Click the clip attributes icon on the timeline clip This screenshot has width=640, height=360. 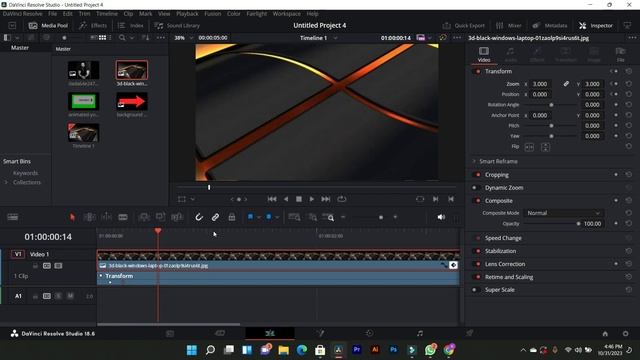point(453,265)
